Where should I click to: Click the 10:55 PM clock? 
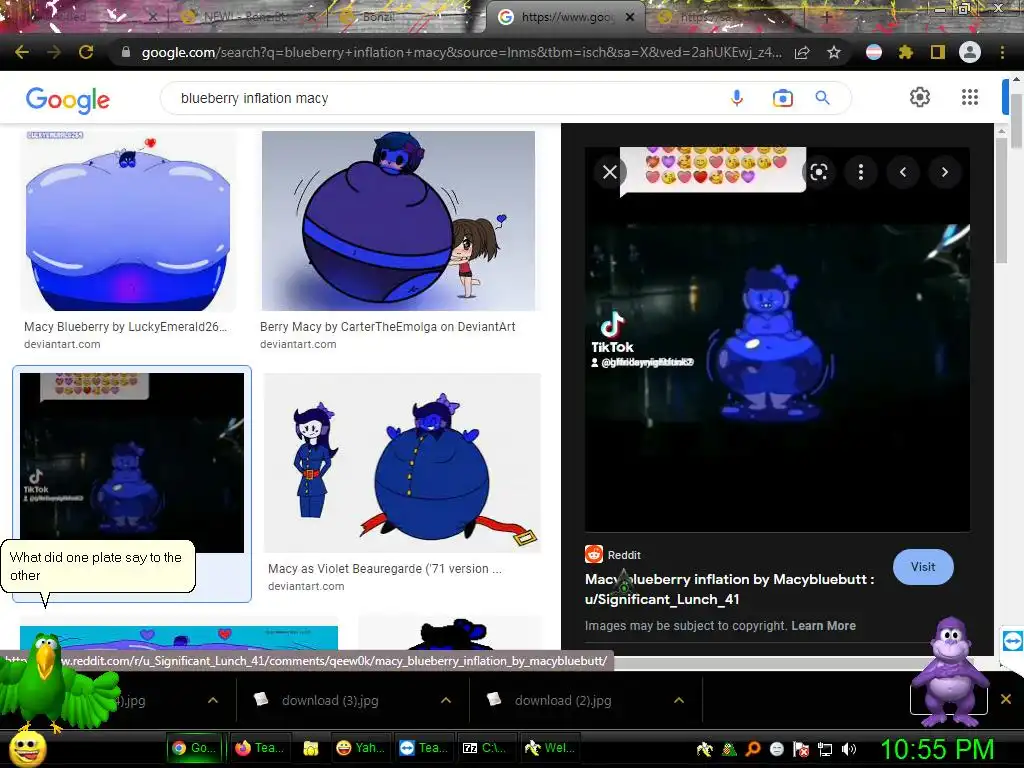point(937,749)
